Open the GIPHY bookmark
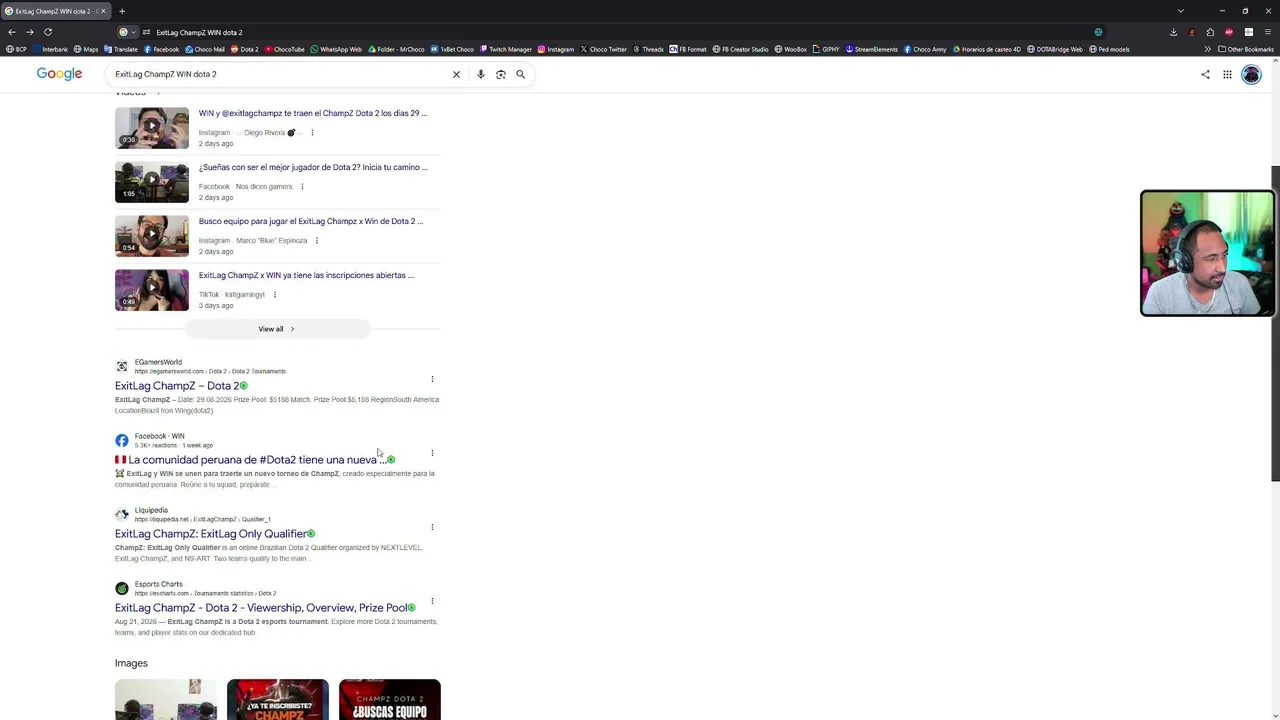 pyautogui.click(x=826, y=49)
